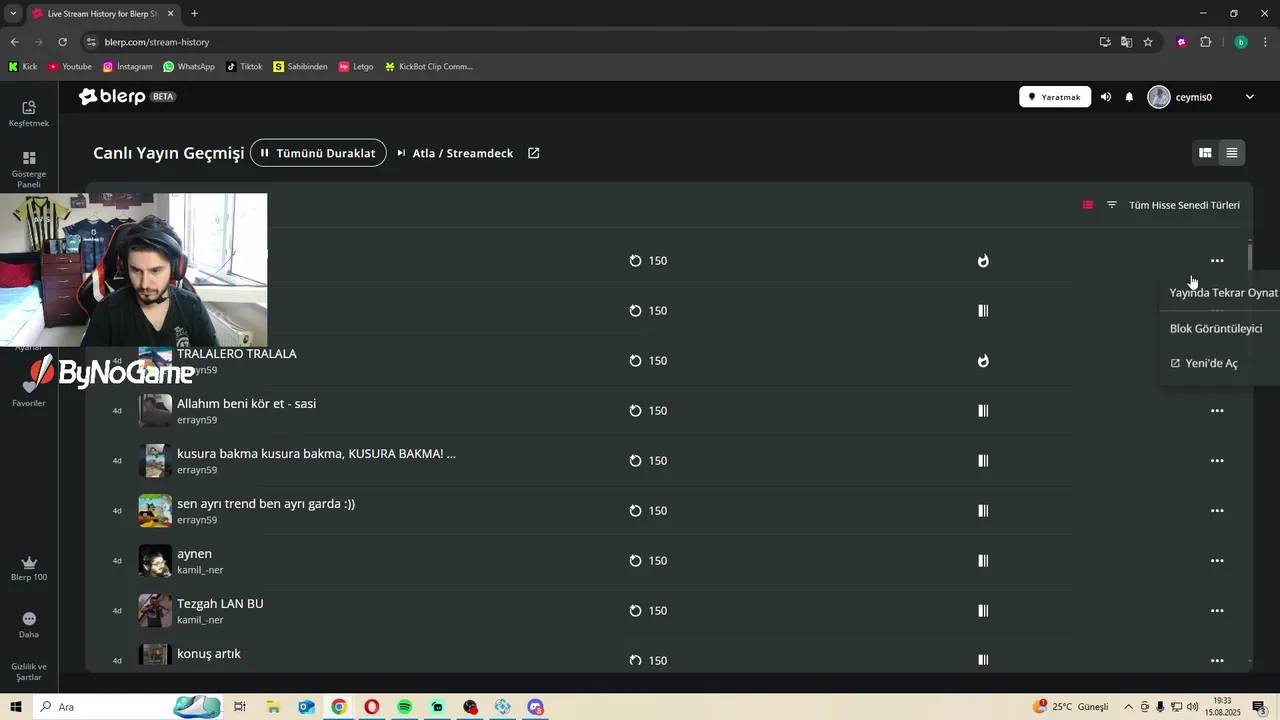Click bars icon on aynen row
The image size is (1280, 720).
(x=983, y=561)
